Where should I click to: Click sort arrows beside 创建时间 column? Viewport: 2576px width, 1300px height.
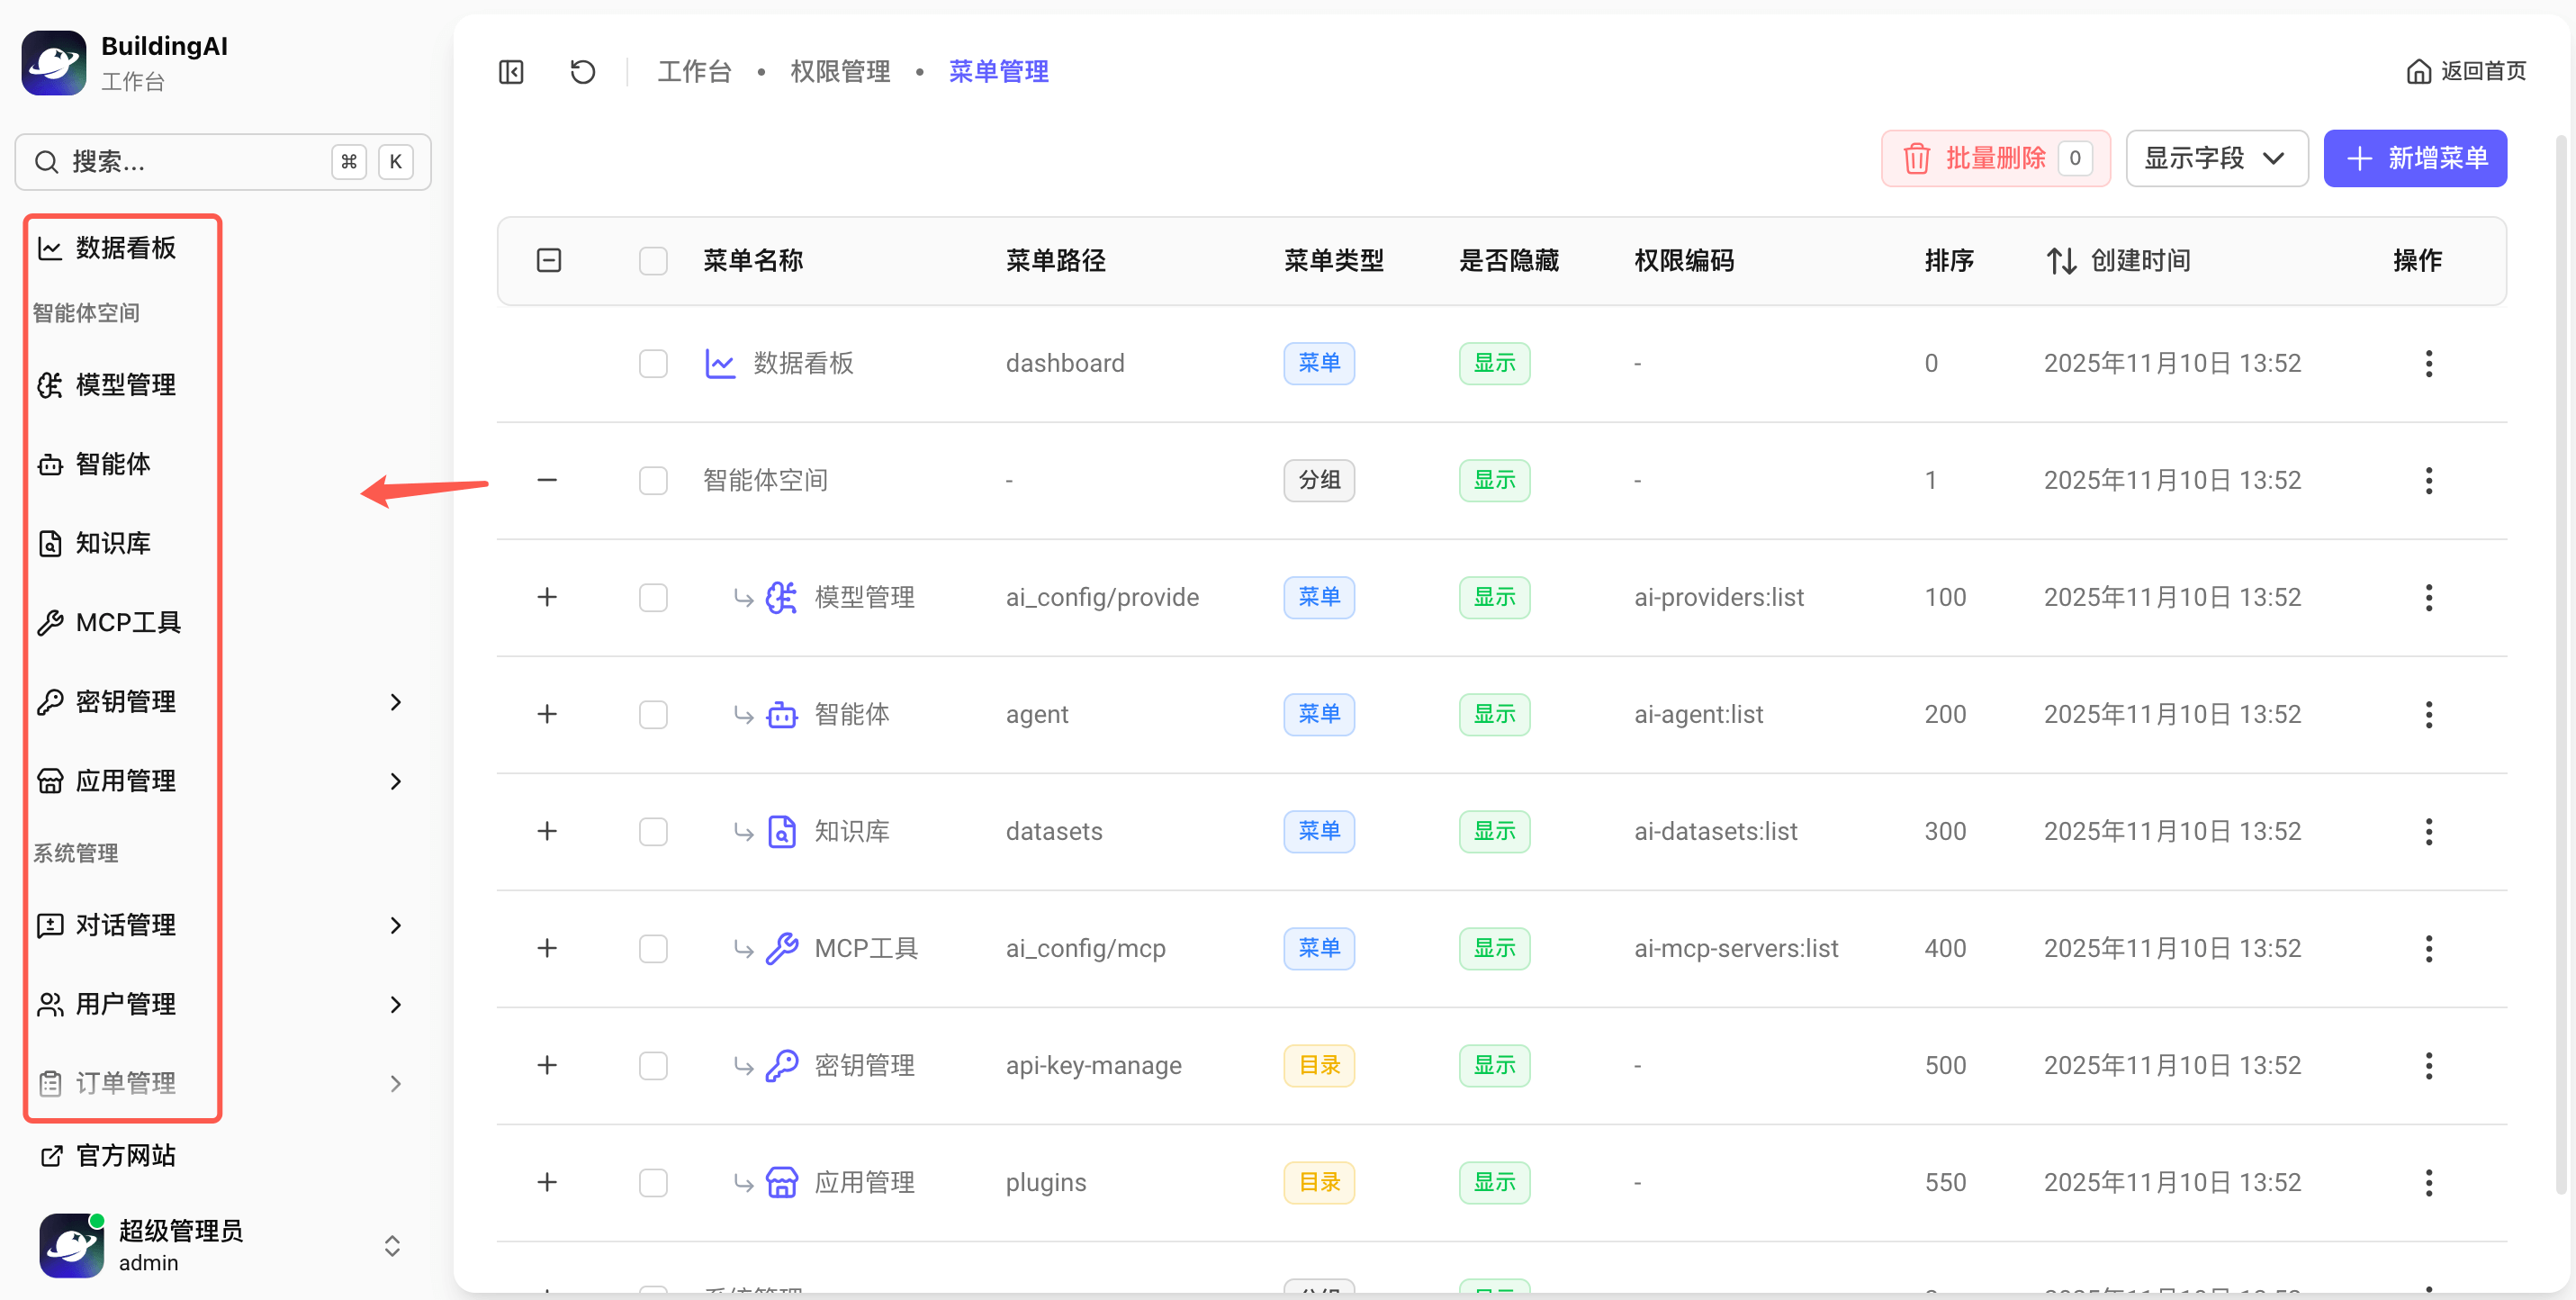2061,261
